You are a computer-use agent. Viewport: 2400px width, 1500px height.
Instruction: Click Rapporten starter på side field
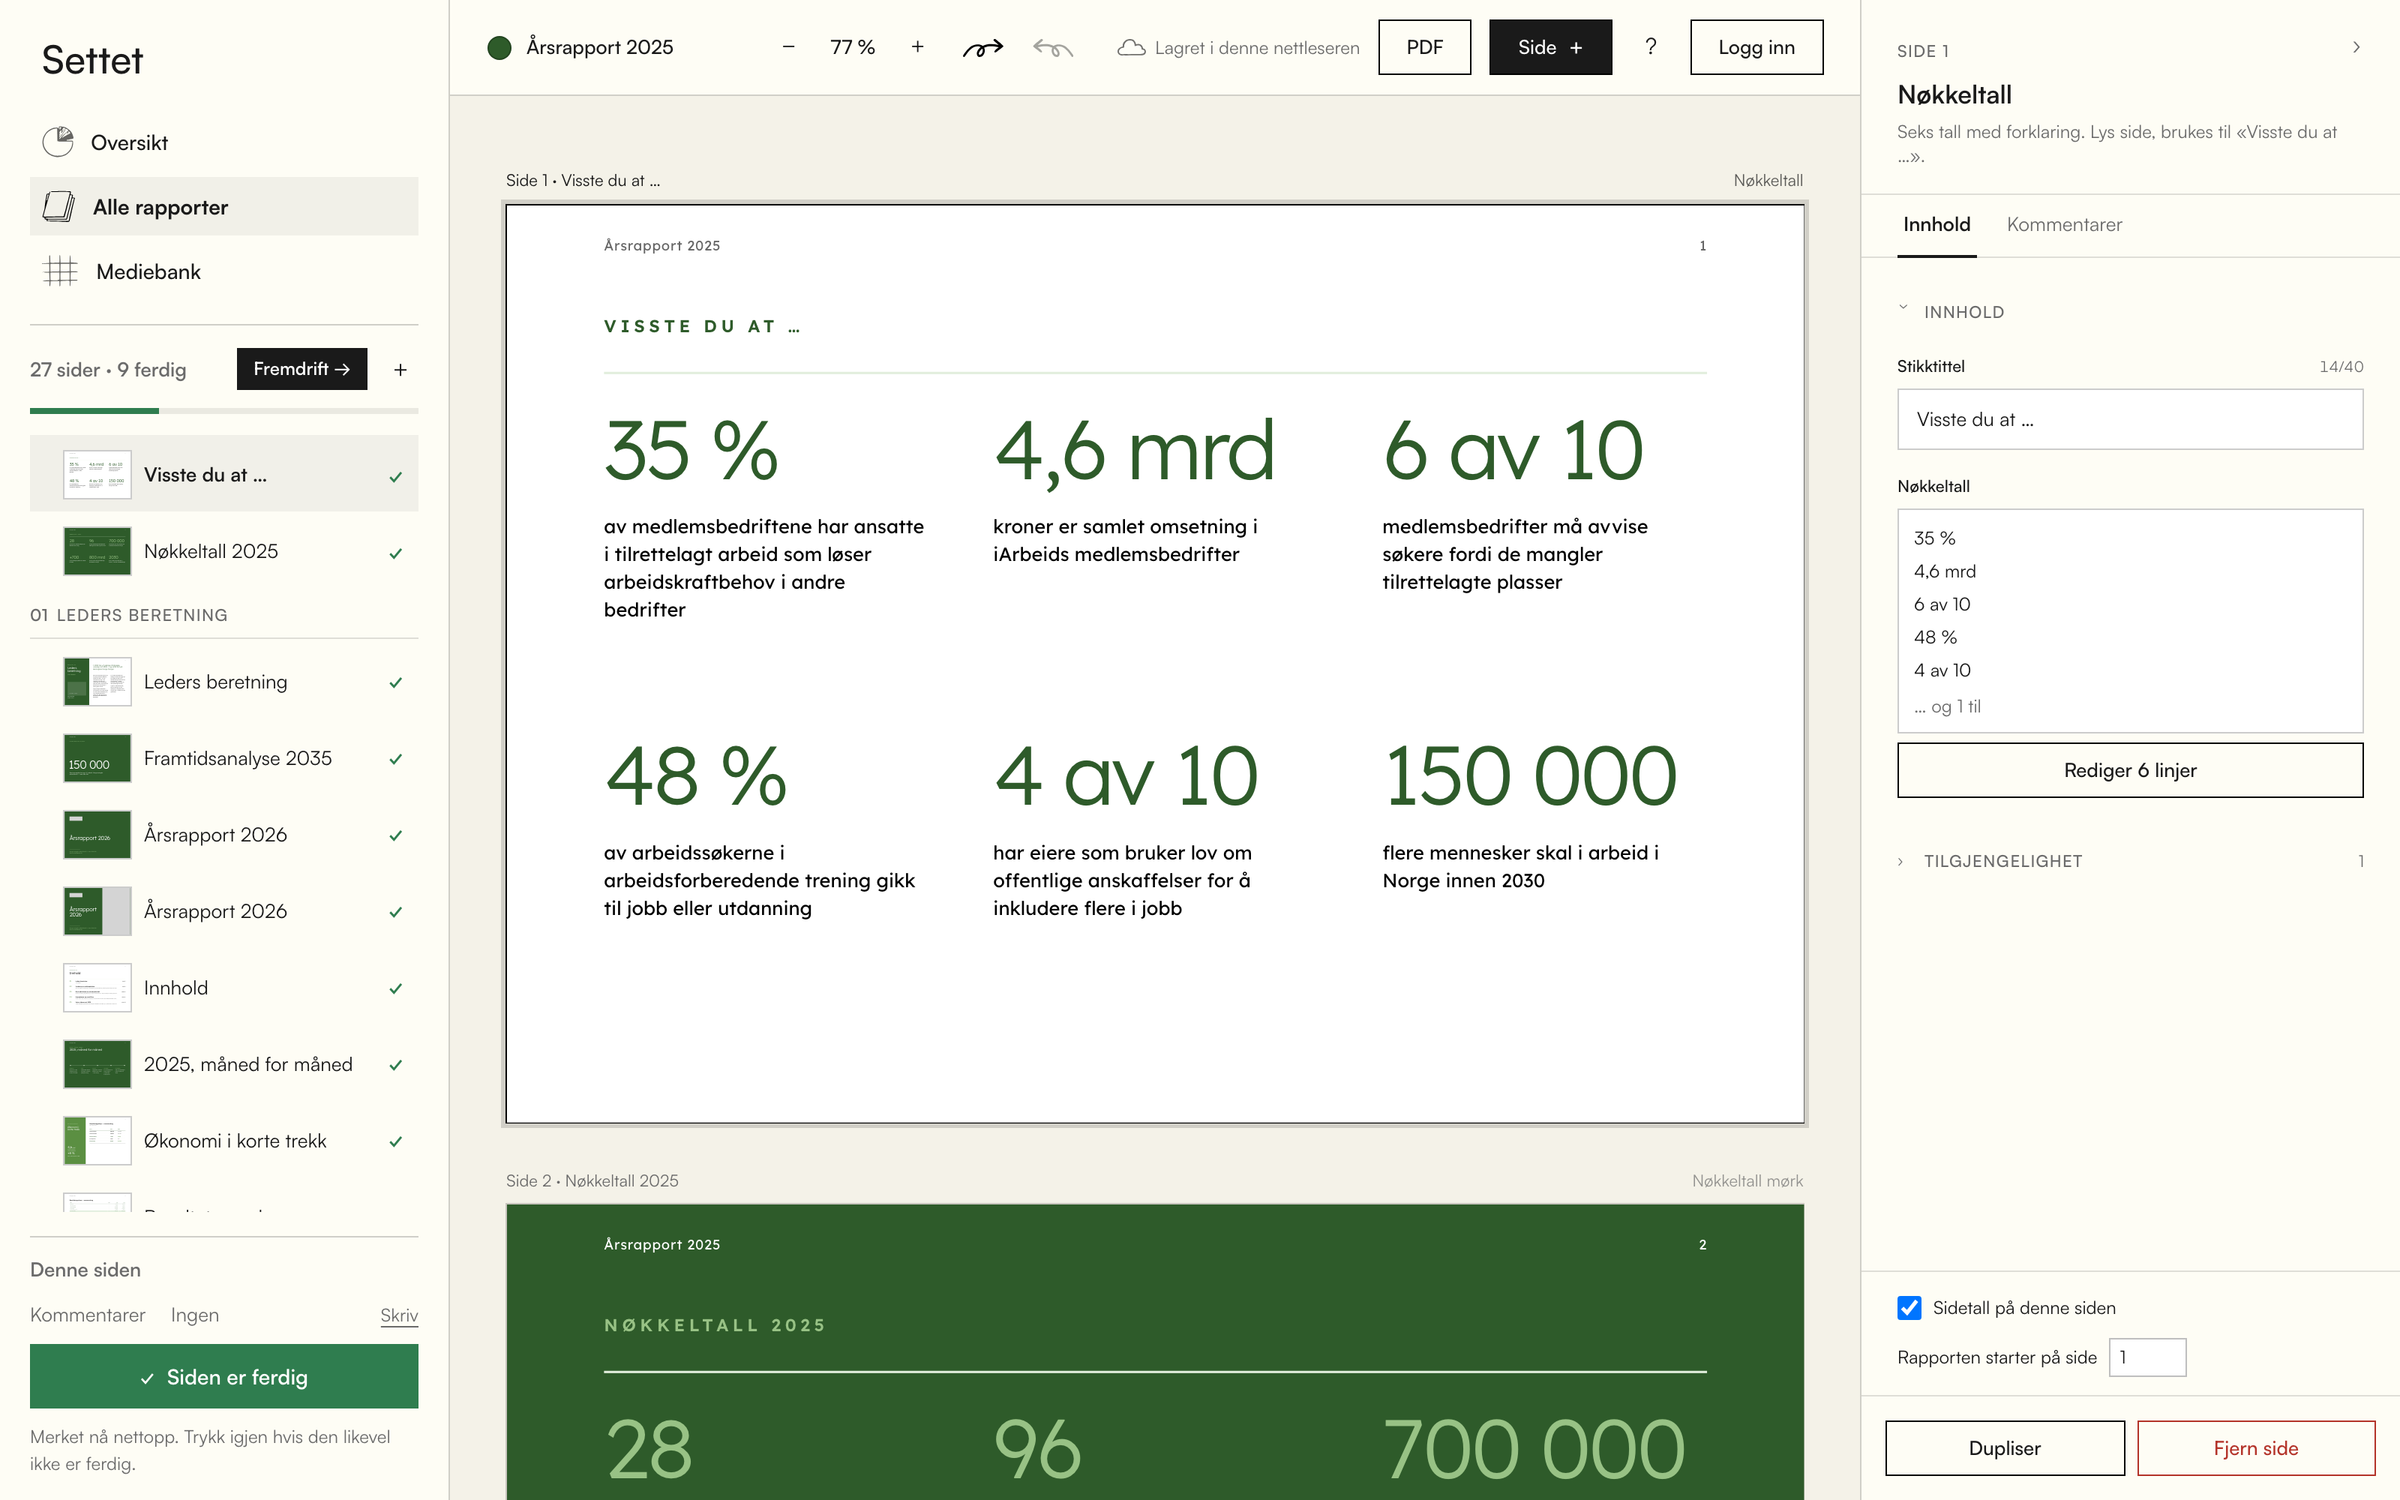(x=2147, y=1357)
